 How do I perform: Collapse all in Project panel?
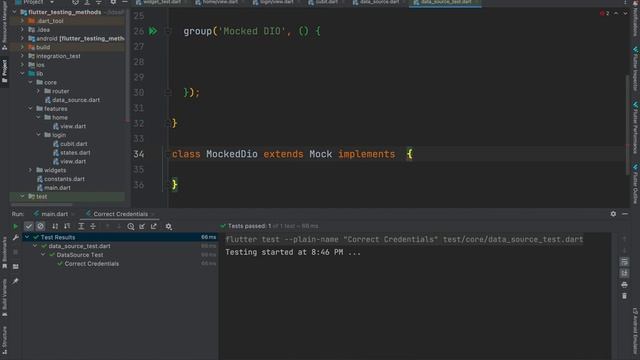click(98, 2)
